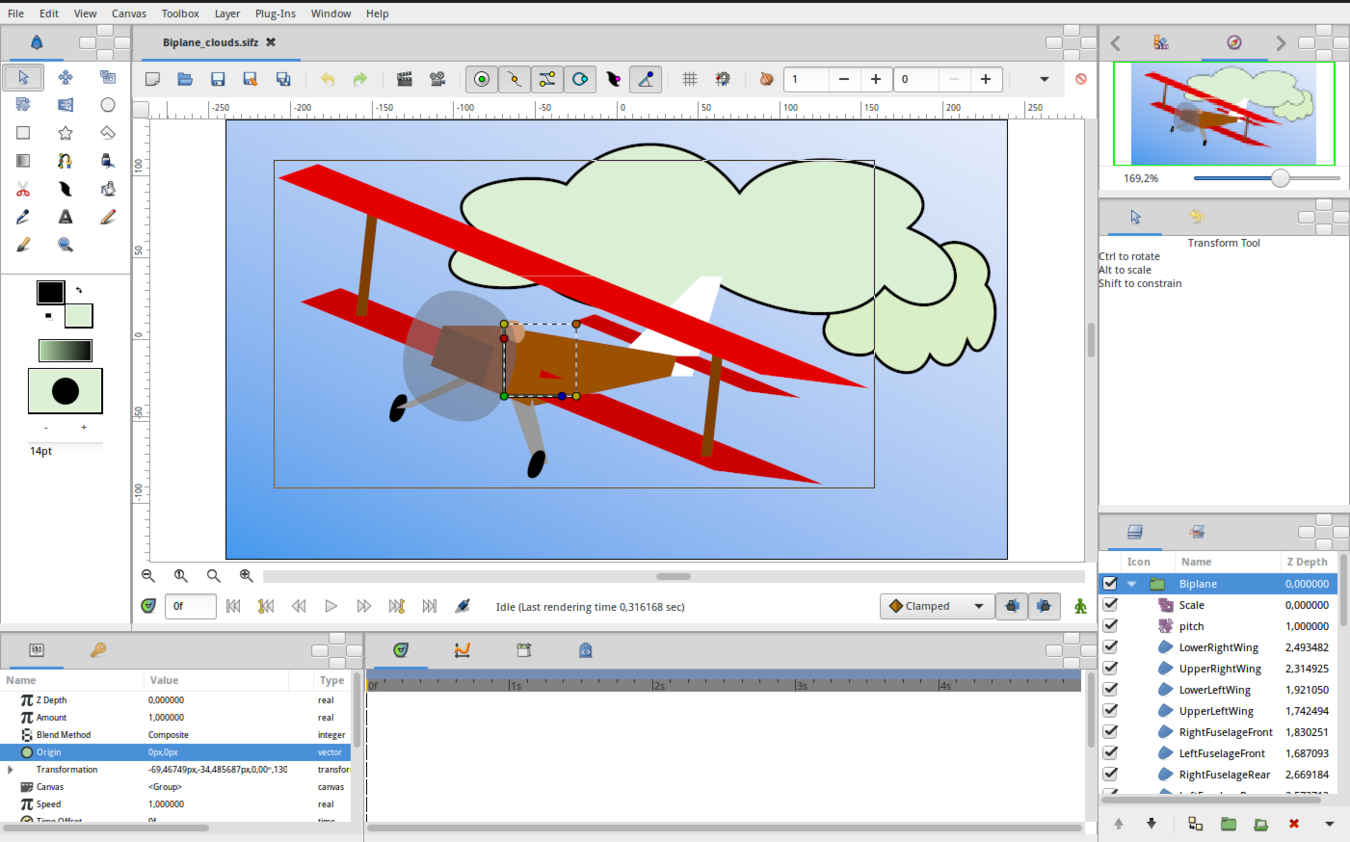Open the Plug-Ins menu
The image size is (1350, 842).
click(x=275, y=13)
